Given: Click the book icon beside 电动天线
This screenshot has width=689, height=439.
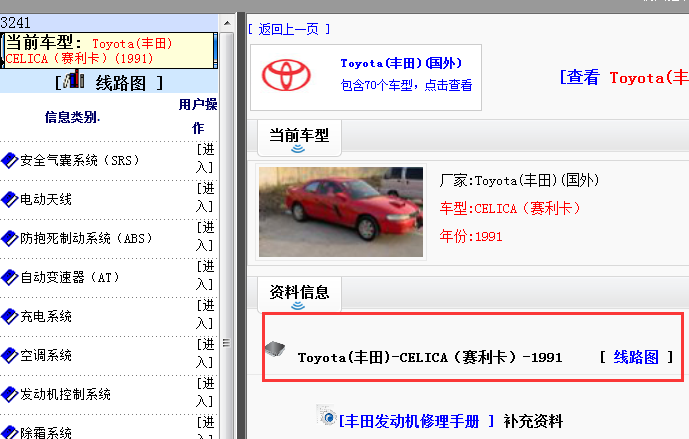Looking at the screenshot, I should [x=9, y=200].
